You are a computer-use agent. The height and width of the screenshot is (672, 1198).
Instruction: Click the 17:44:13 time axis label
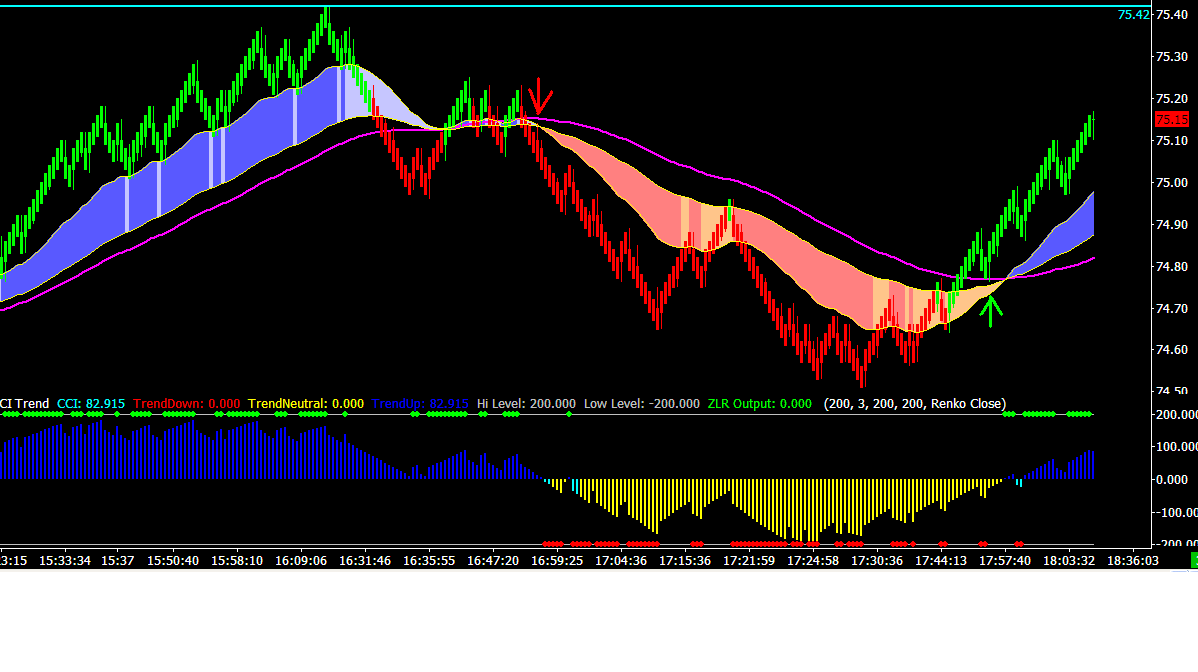click(x=941, y=561)
